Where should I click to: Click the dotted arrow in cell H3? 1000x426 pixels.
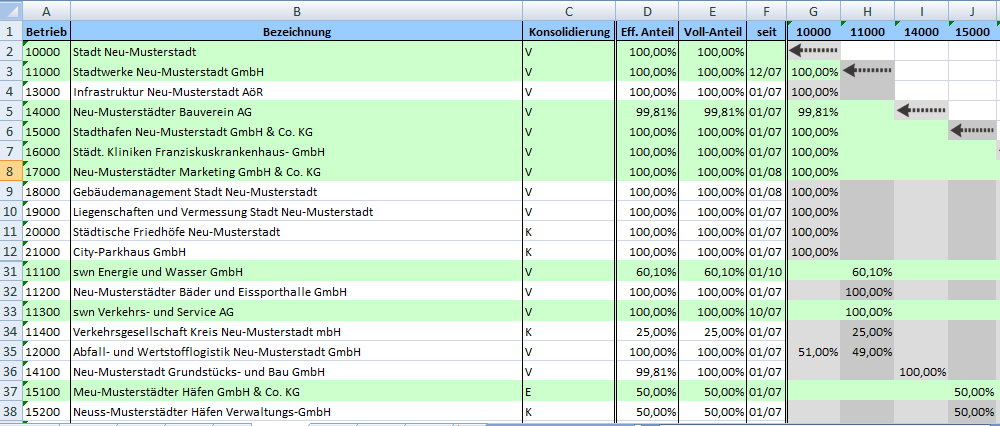coord(866,71)
